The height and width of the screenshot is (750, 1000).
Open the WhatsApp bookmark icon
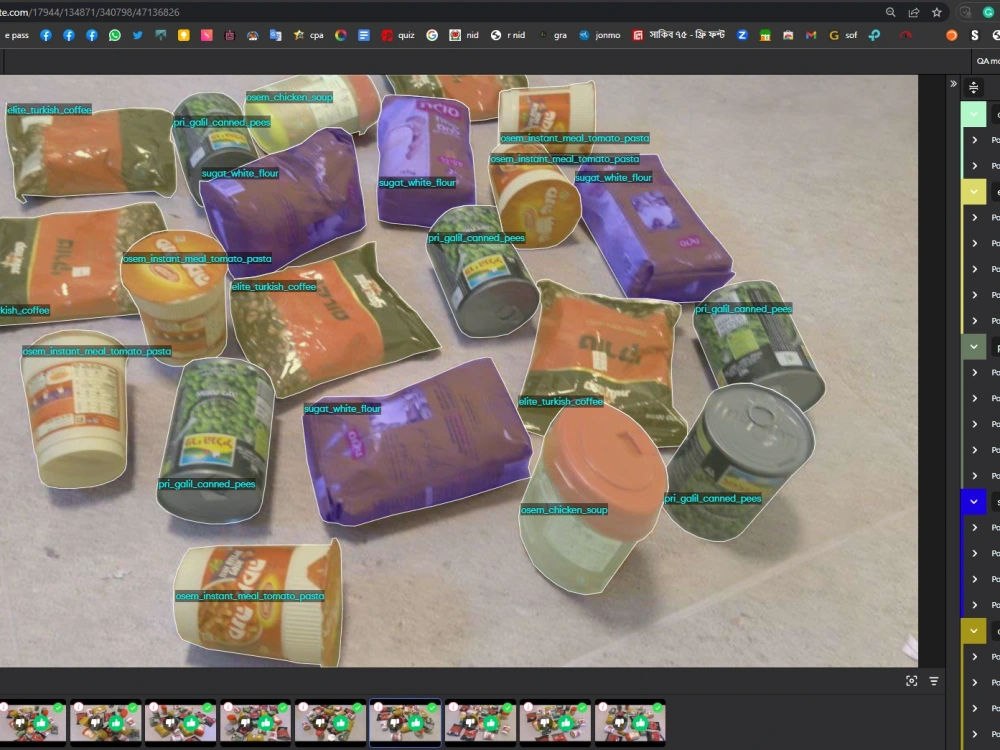115,35
